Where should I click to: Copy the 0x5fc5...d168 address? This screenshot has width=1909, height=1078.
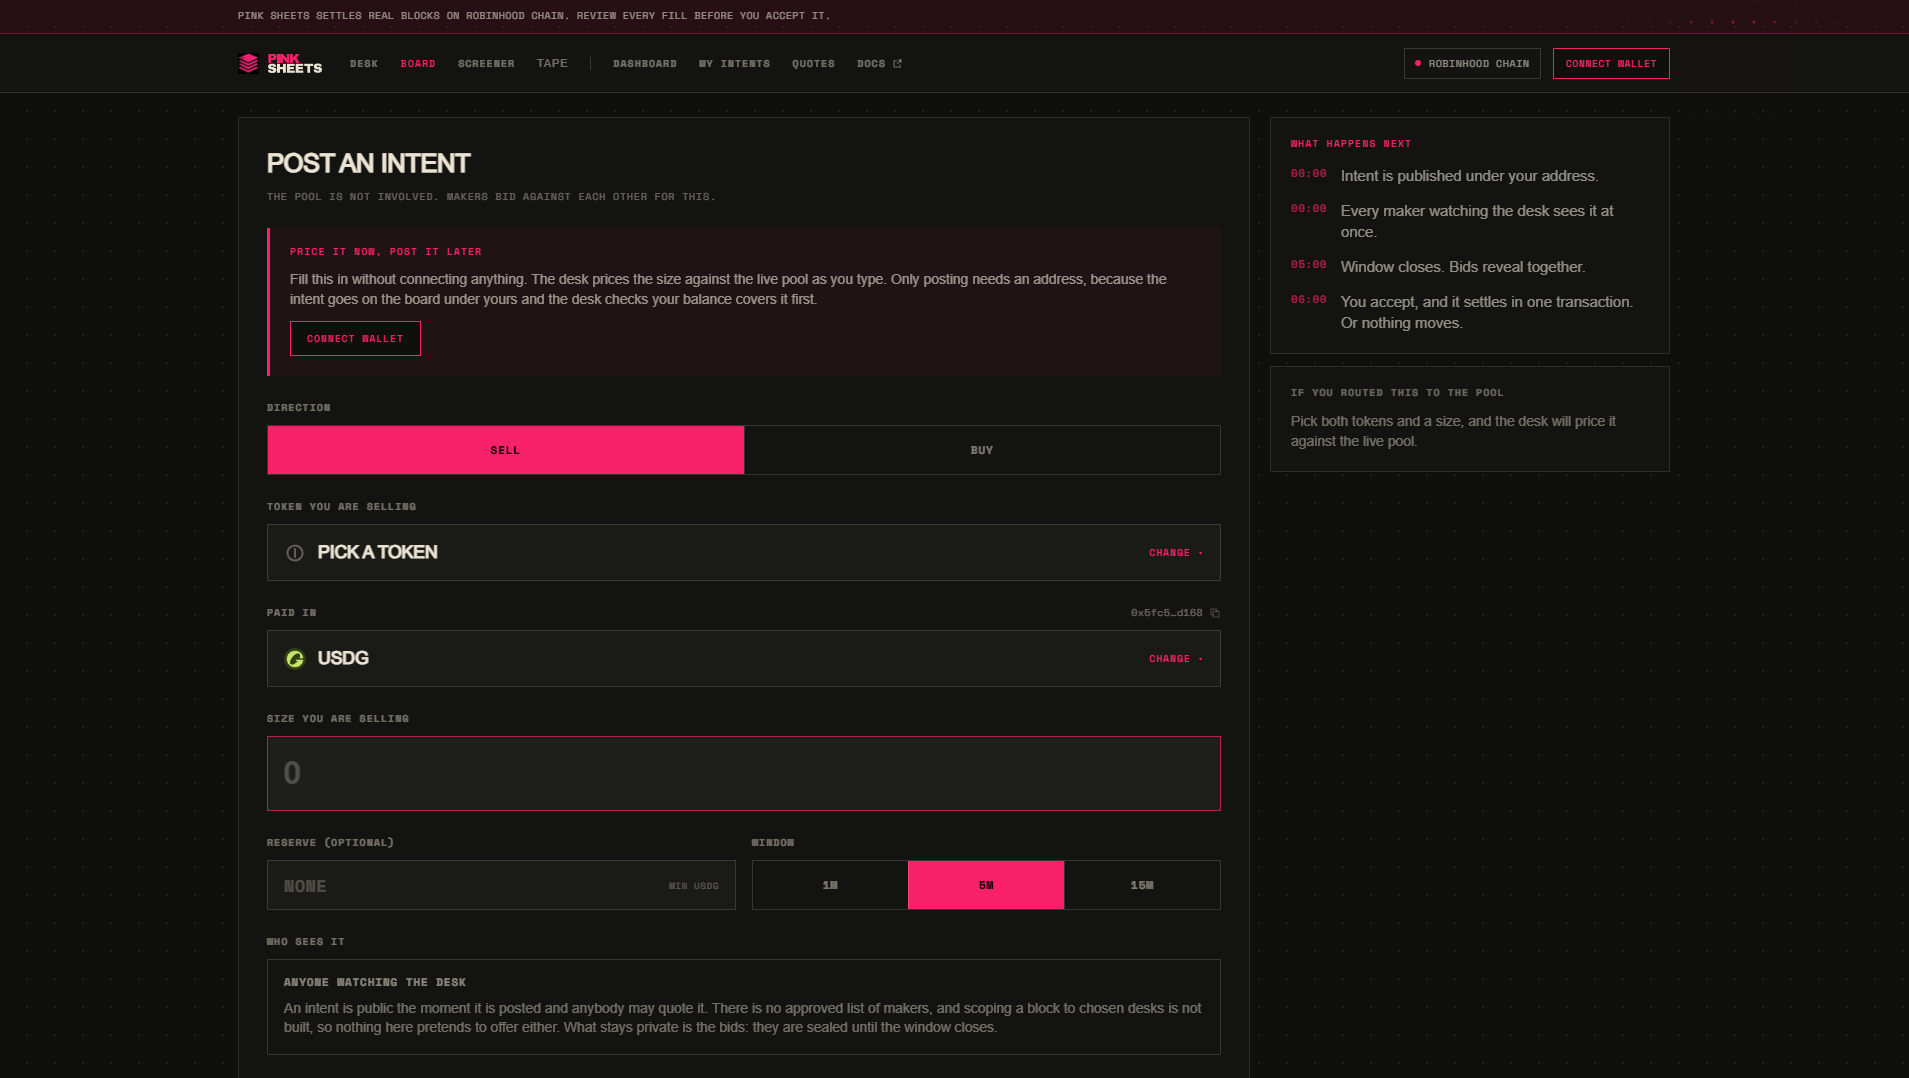1215,613
